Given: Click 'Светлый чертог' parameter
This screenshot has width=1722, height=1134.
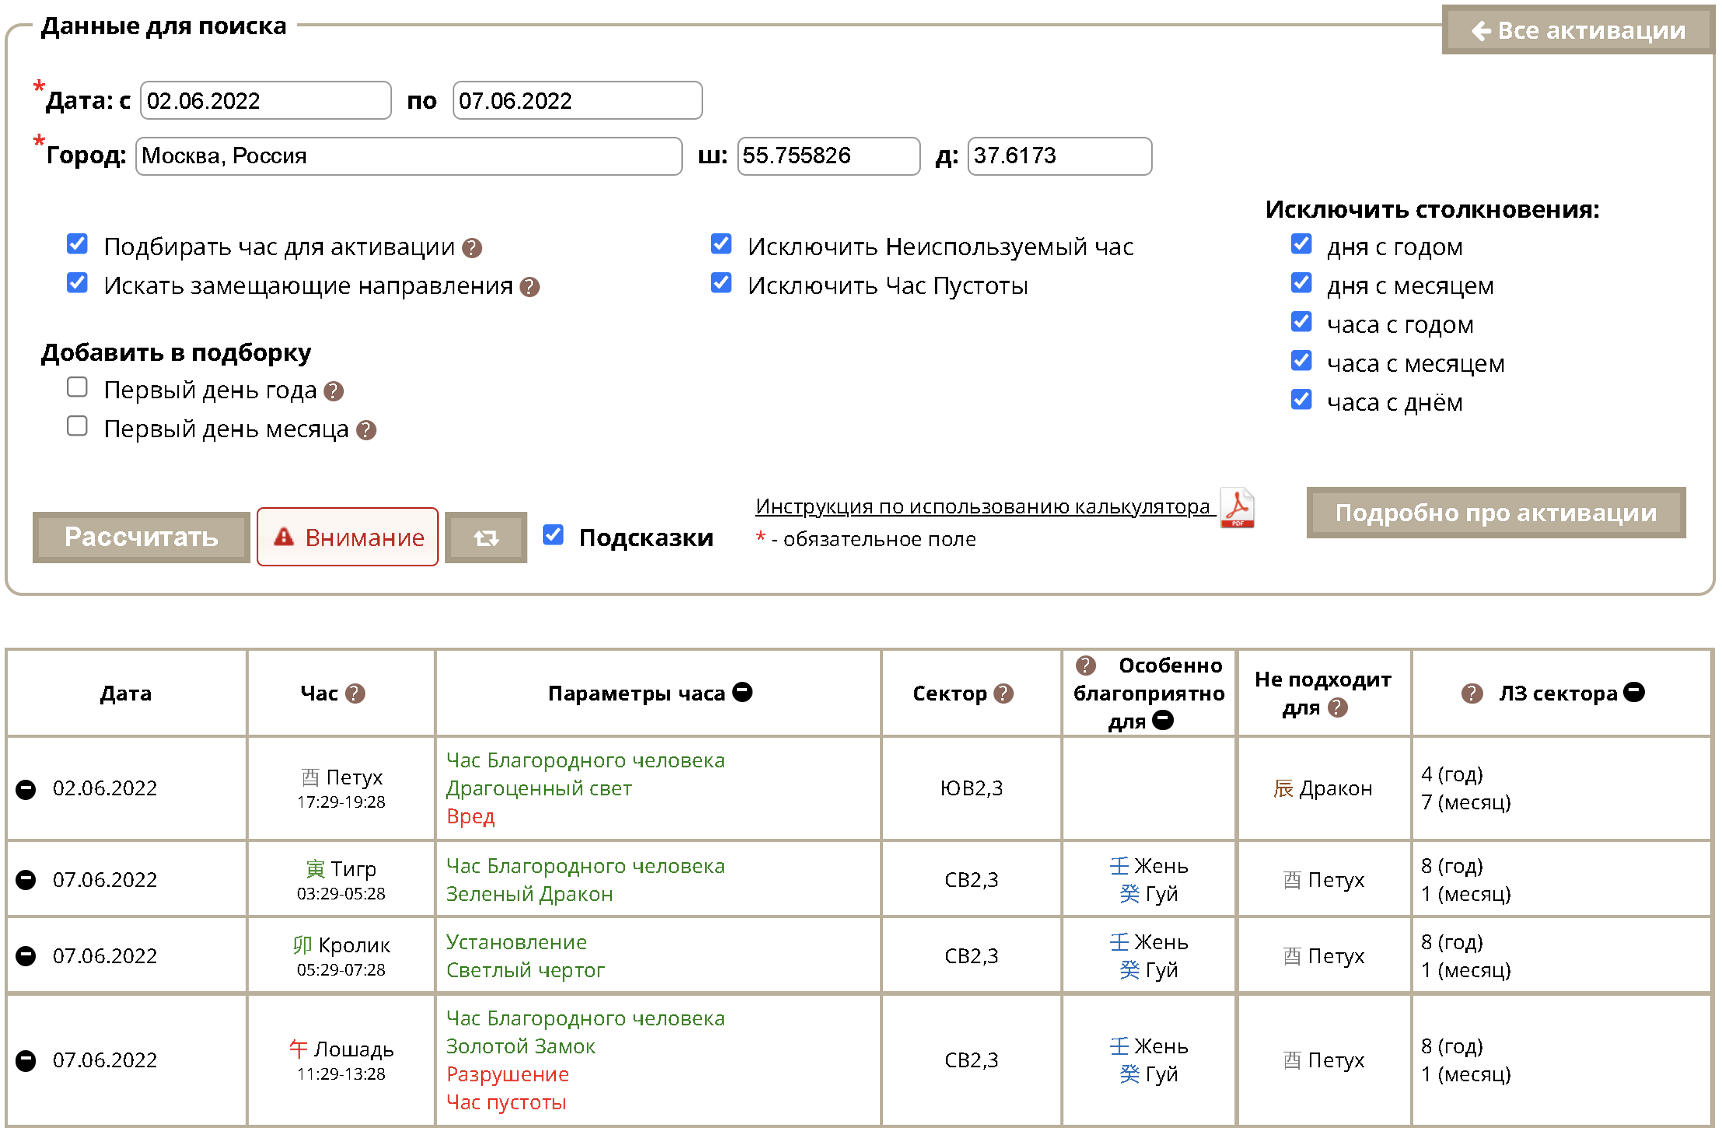Looking at the screenshot, I should pos(525,971).
